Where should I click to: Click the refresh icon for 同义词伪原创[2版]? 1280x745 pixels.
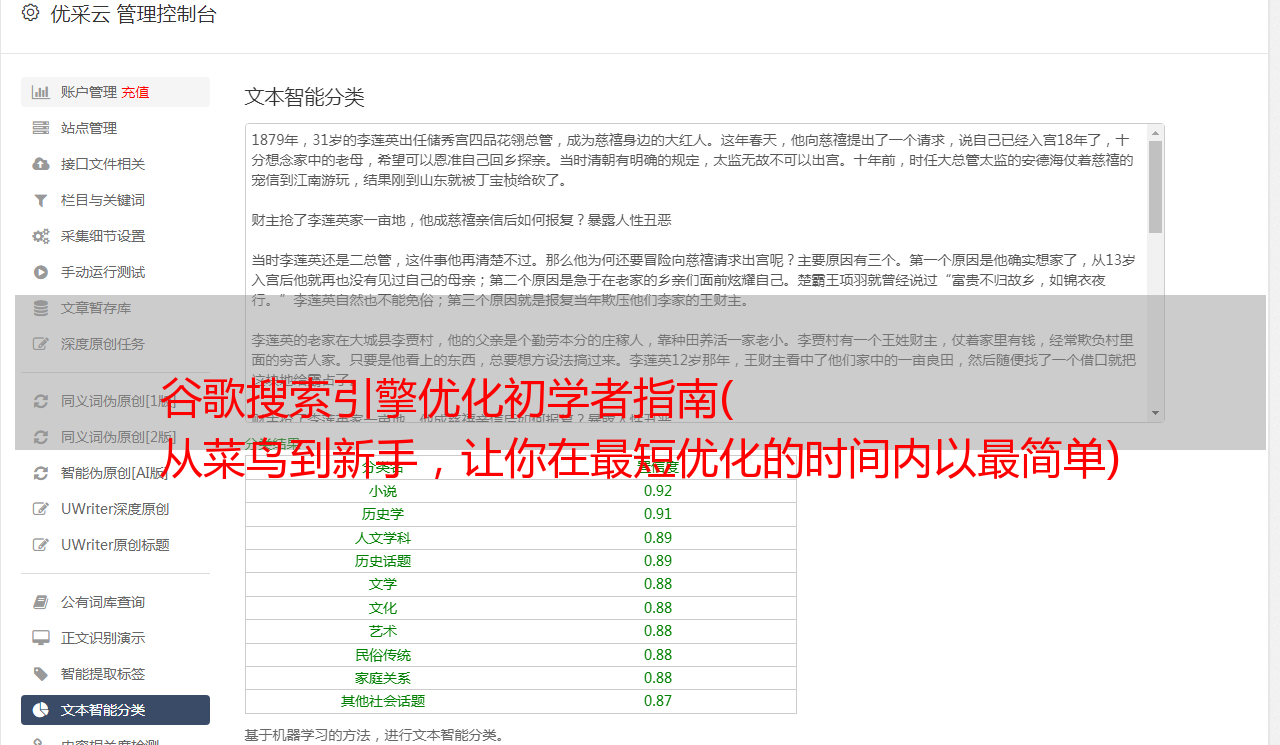[41, 437]
